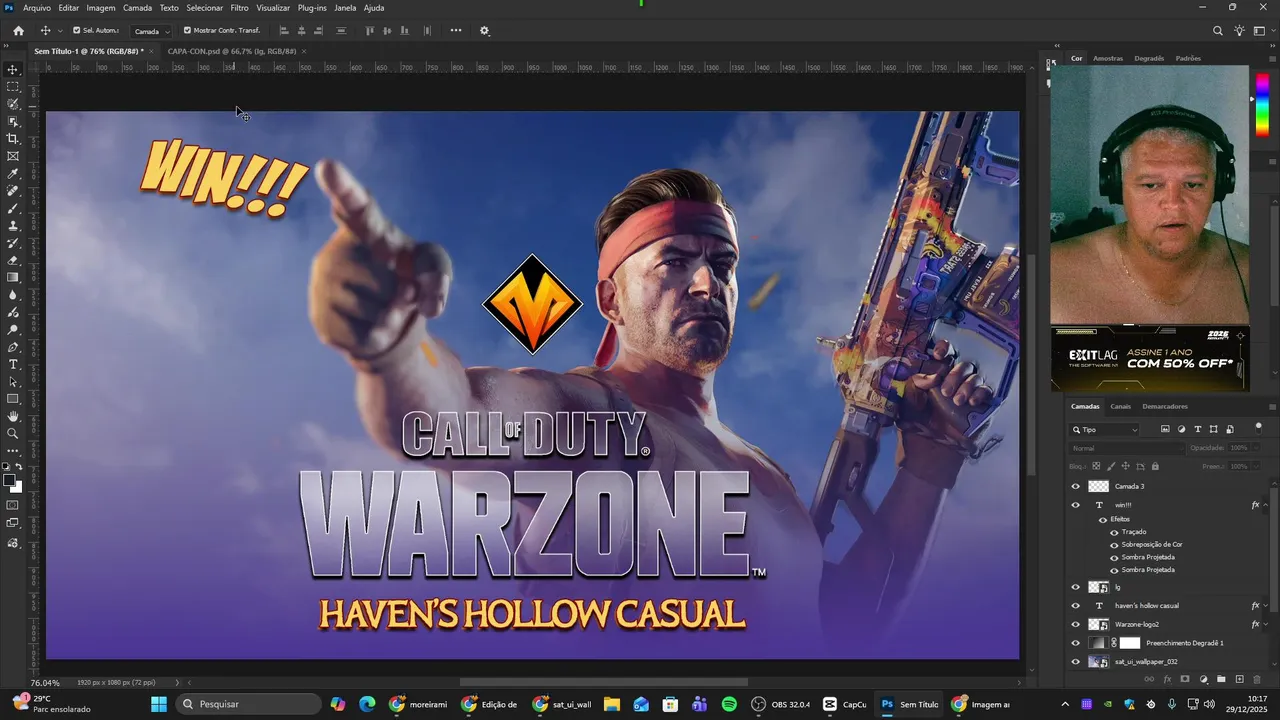Image resolution: width=1280 pixels, height=720 pixels.
Task: Hide the Traçado effect
Action: coord(1114,532)
